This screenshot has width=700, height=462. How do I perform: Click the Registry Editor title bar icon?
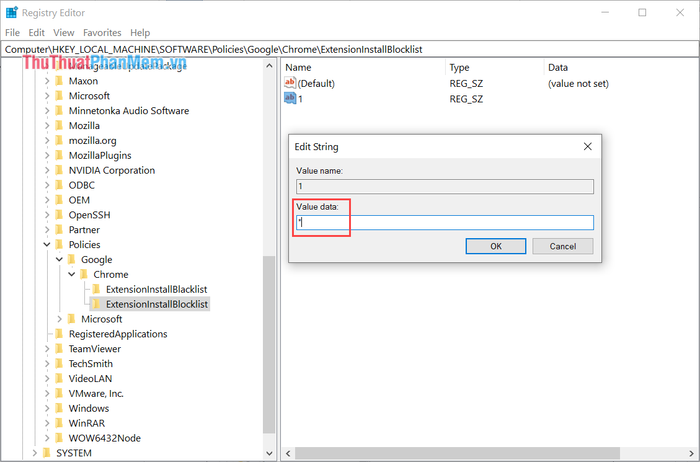tap(12, 12)
